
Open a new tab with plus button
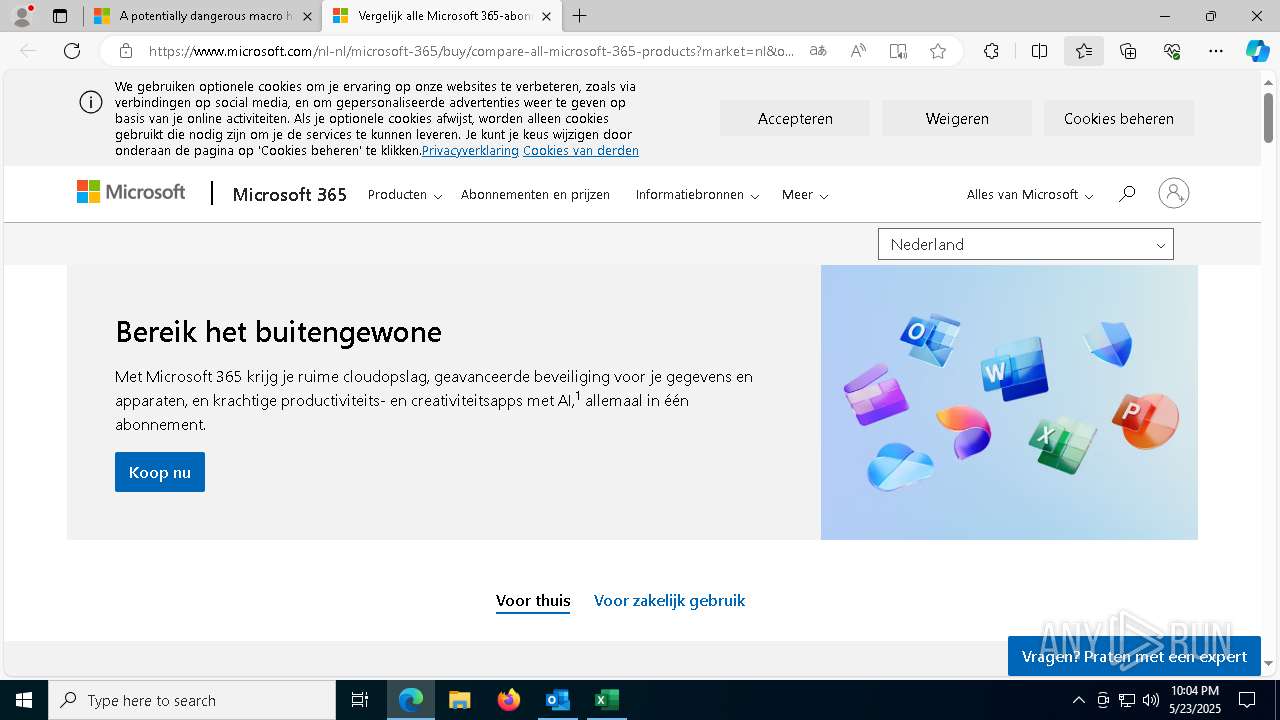tap(579, 16)
